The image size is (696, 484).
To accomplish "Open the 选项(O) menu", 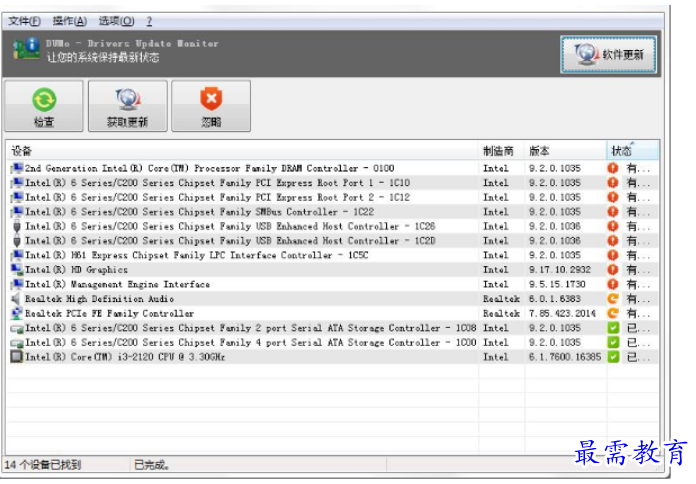I will (116, 21).
